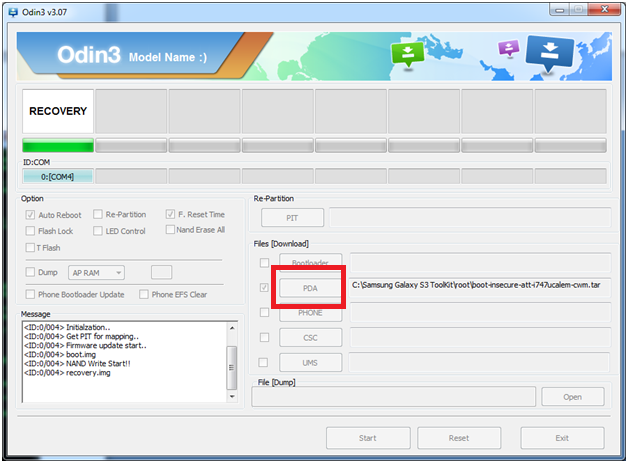
Task: Click the 'recovery.img' log line
Action: 67,373
